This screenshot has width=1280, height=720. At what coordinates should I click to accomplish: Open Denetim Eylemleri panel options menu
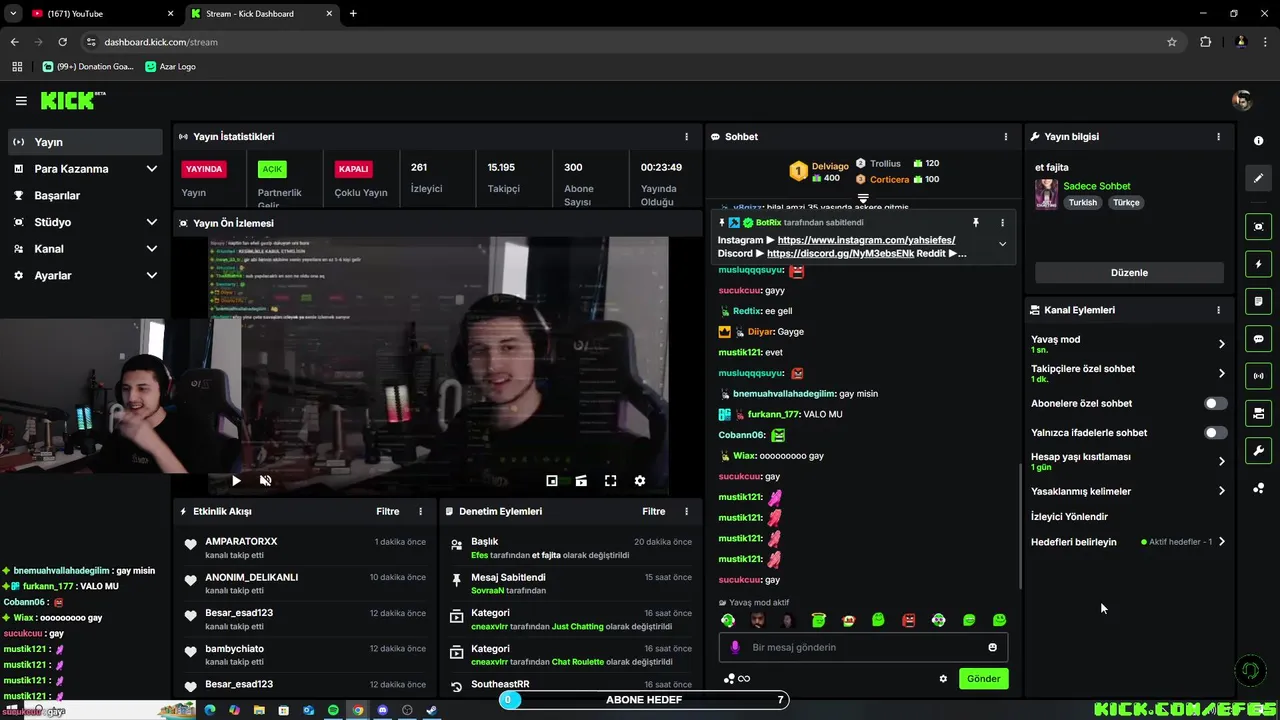click(x=686, y=511)
